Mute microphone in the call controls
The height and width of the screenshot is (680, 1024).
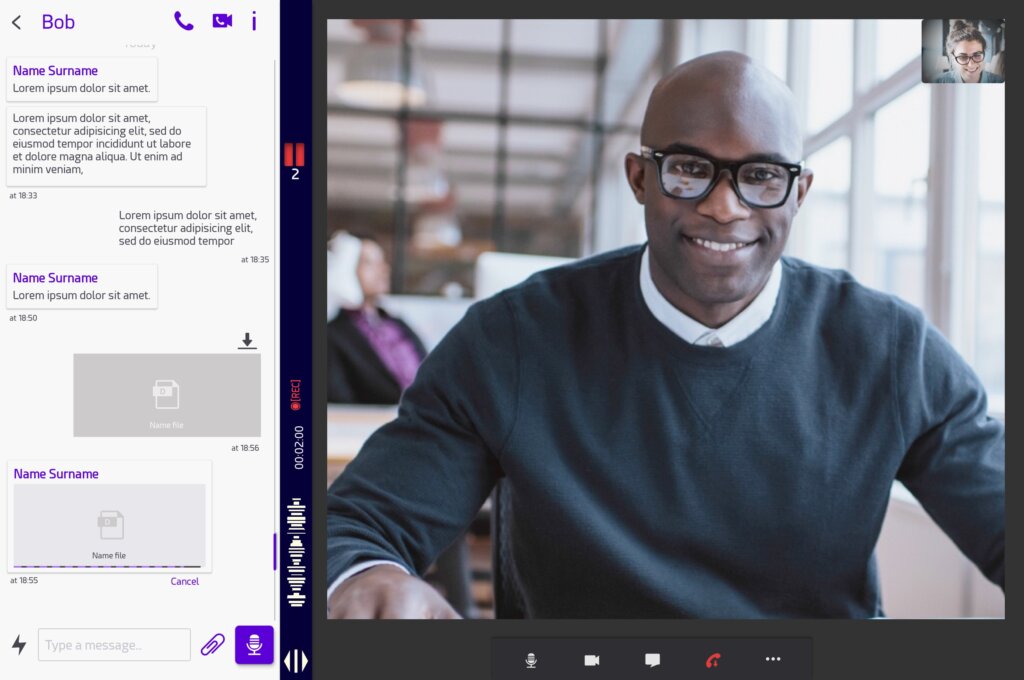click(531, 660)
